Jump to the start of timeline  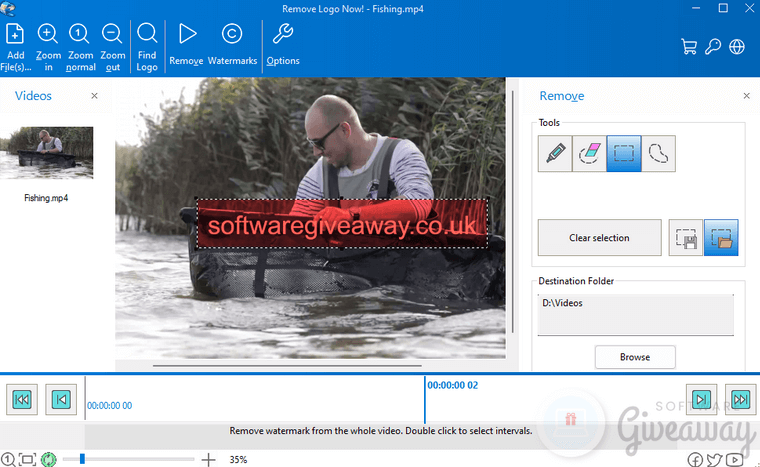(x=22, y=400)
